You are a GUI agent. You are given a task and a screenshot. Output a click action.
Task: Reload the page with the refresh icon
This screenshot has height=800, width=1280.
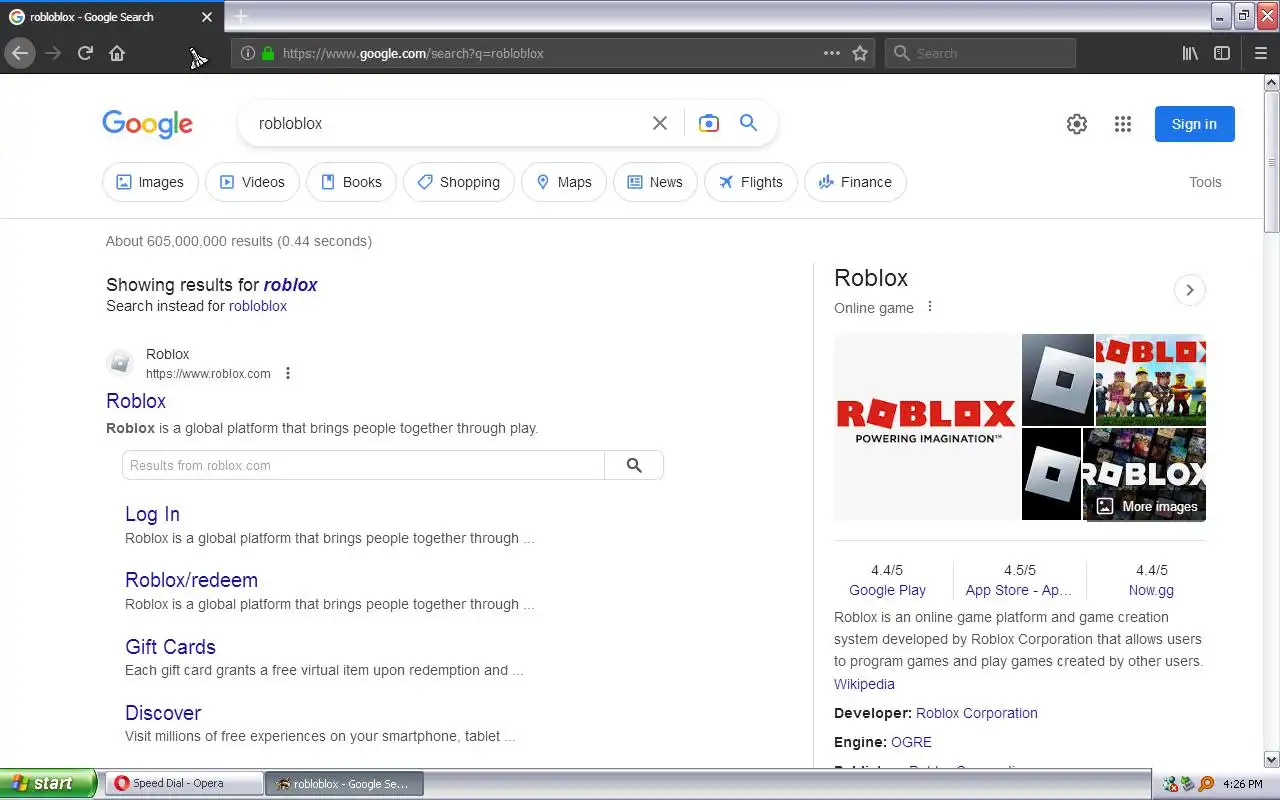click(x=85, y=53)
